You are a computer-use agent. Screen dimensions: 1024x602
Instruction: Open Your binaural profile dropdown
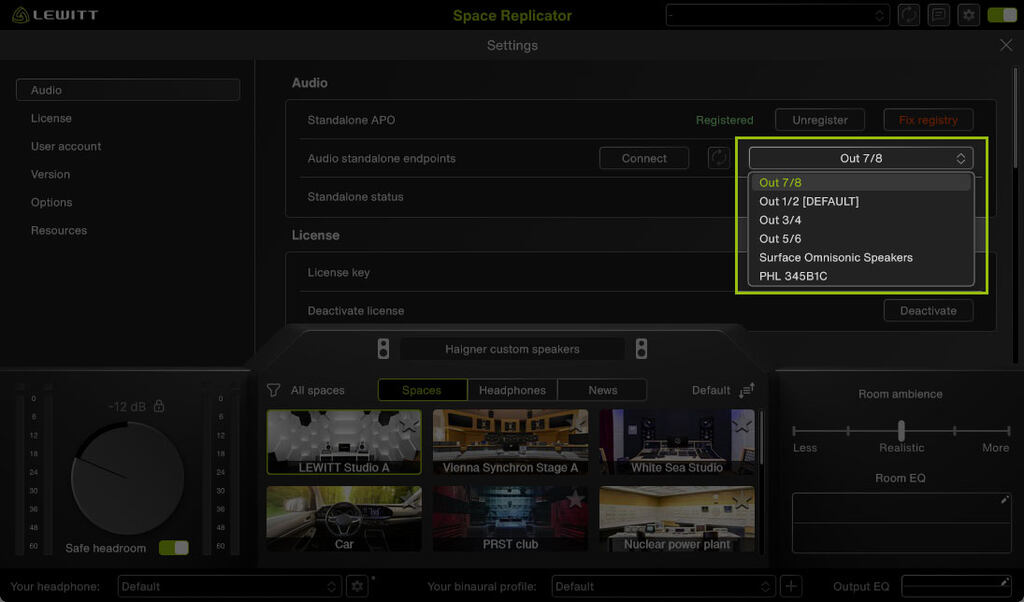[x=662, y=586]
